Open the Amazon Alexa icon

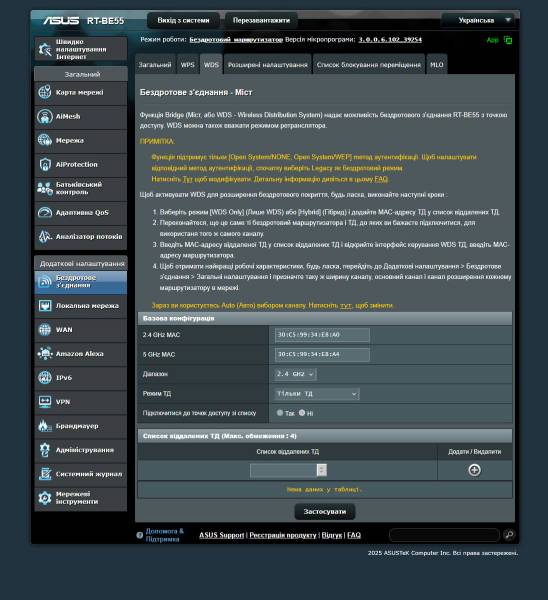[45, 354]
